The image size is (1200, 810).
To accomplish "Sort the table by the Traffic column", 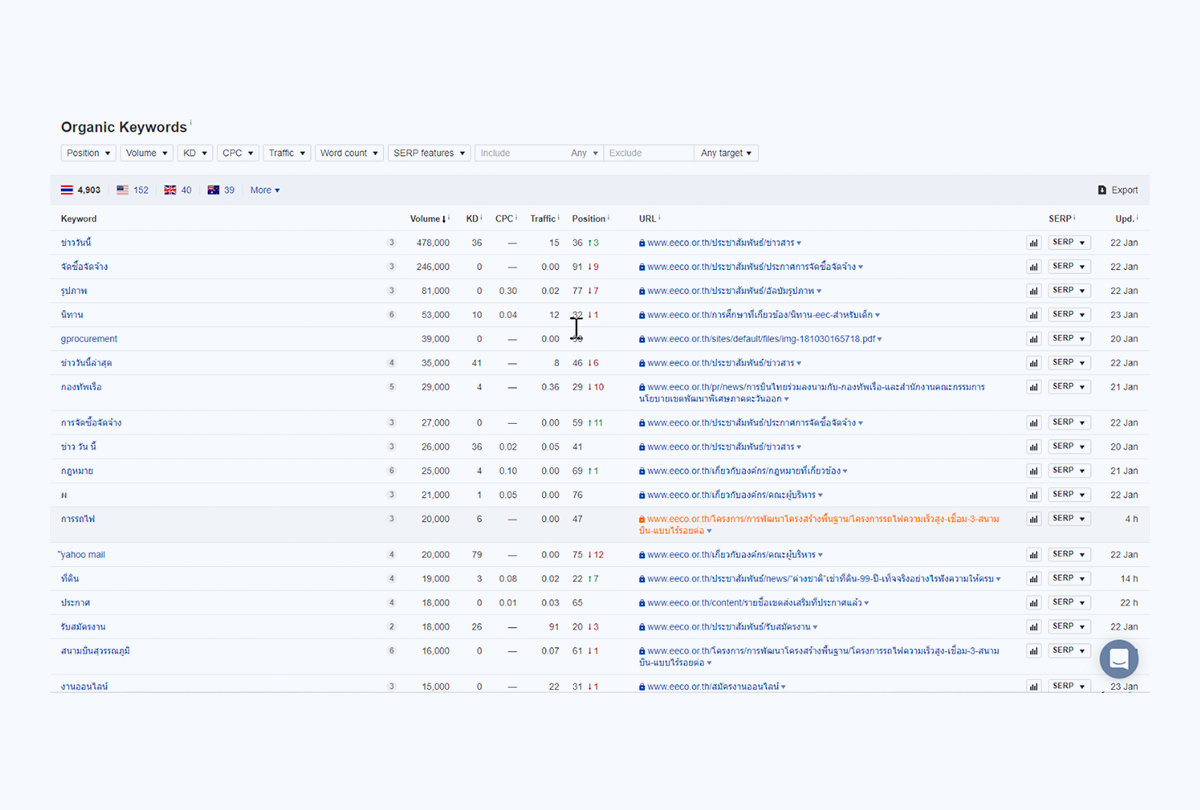I will 543,219.
